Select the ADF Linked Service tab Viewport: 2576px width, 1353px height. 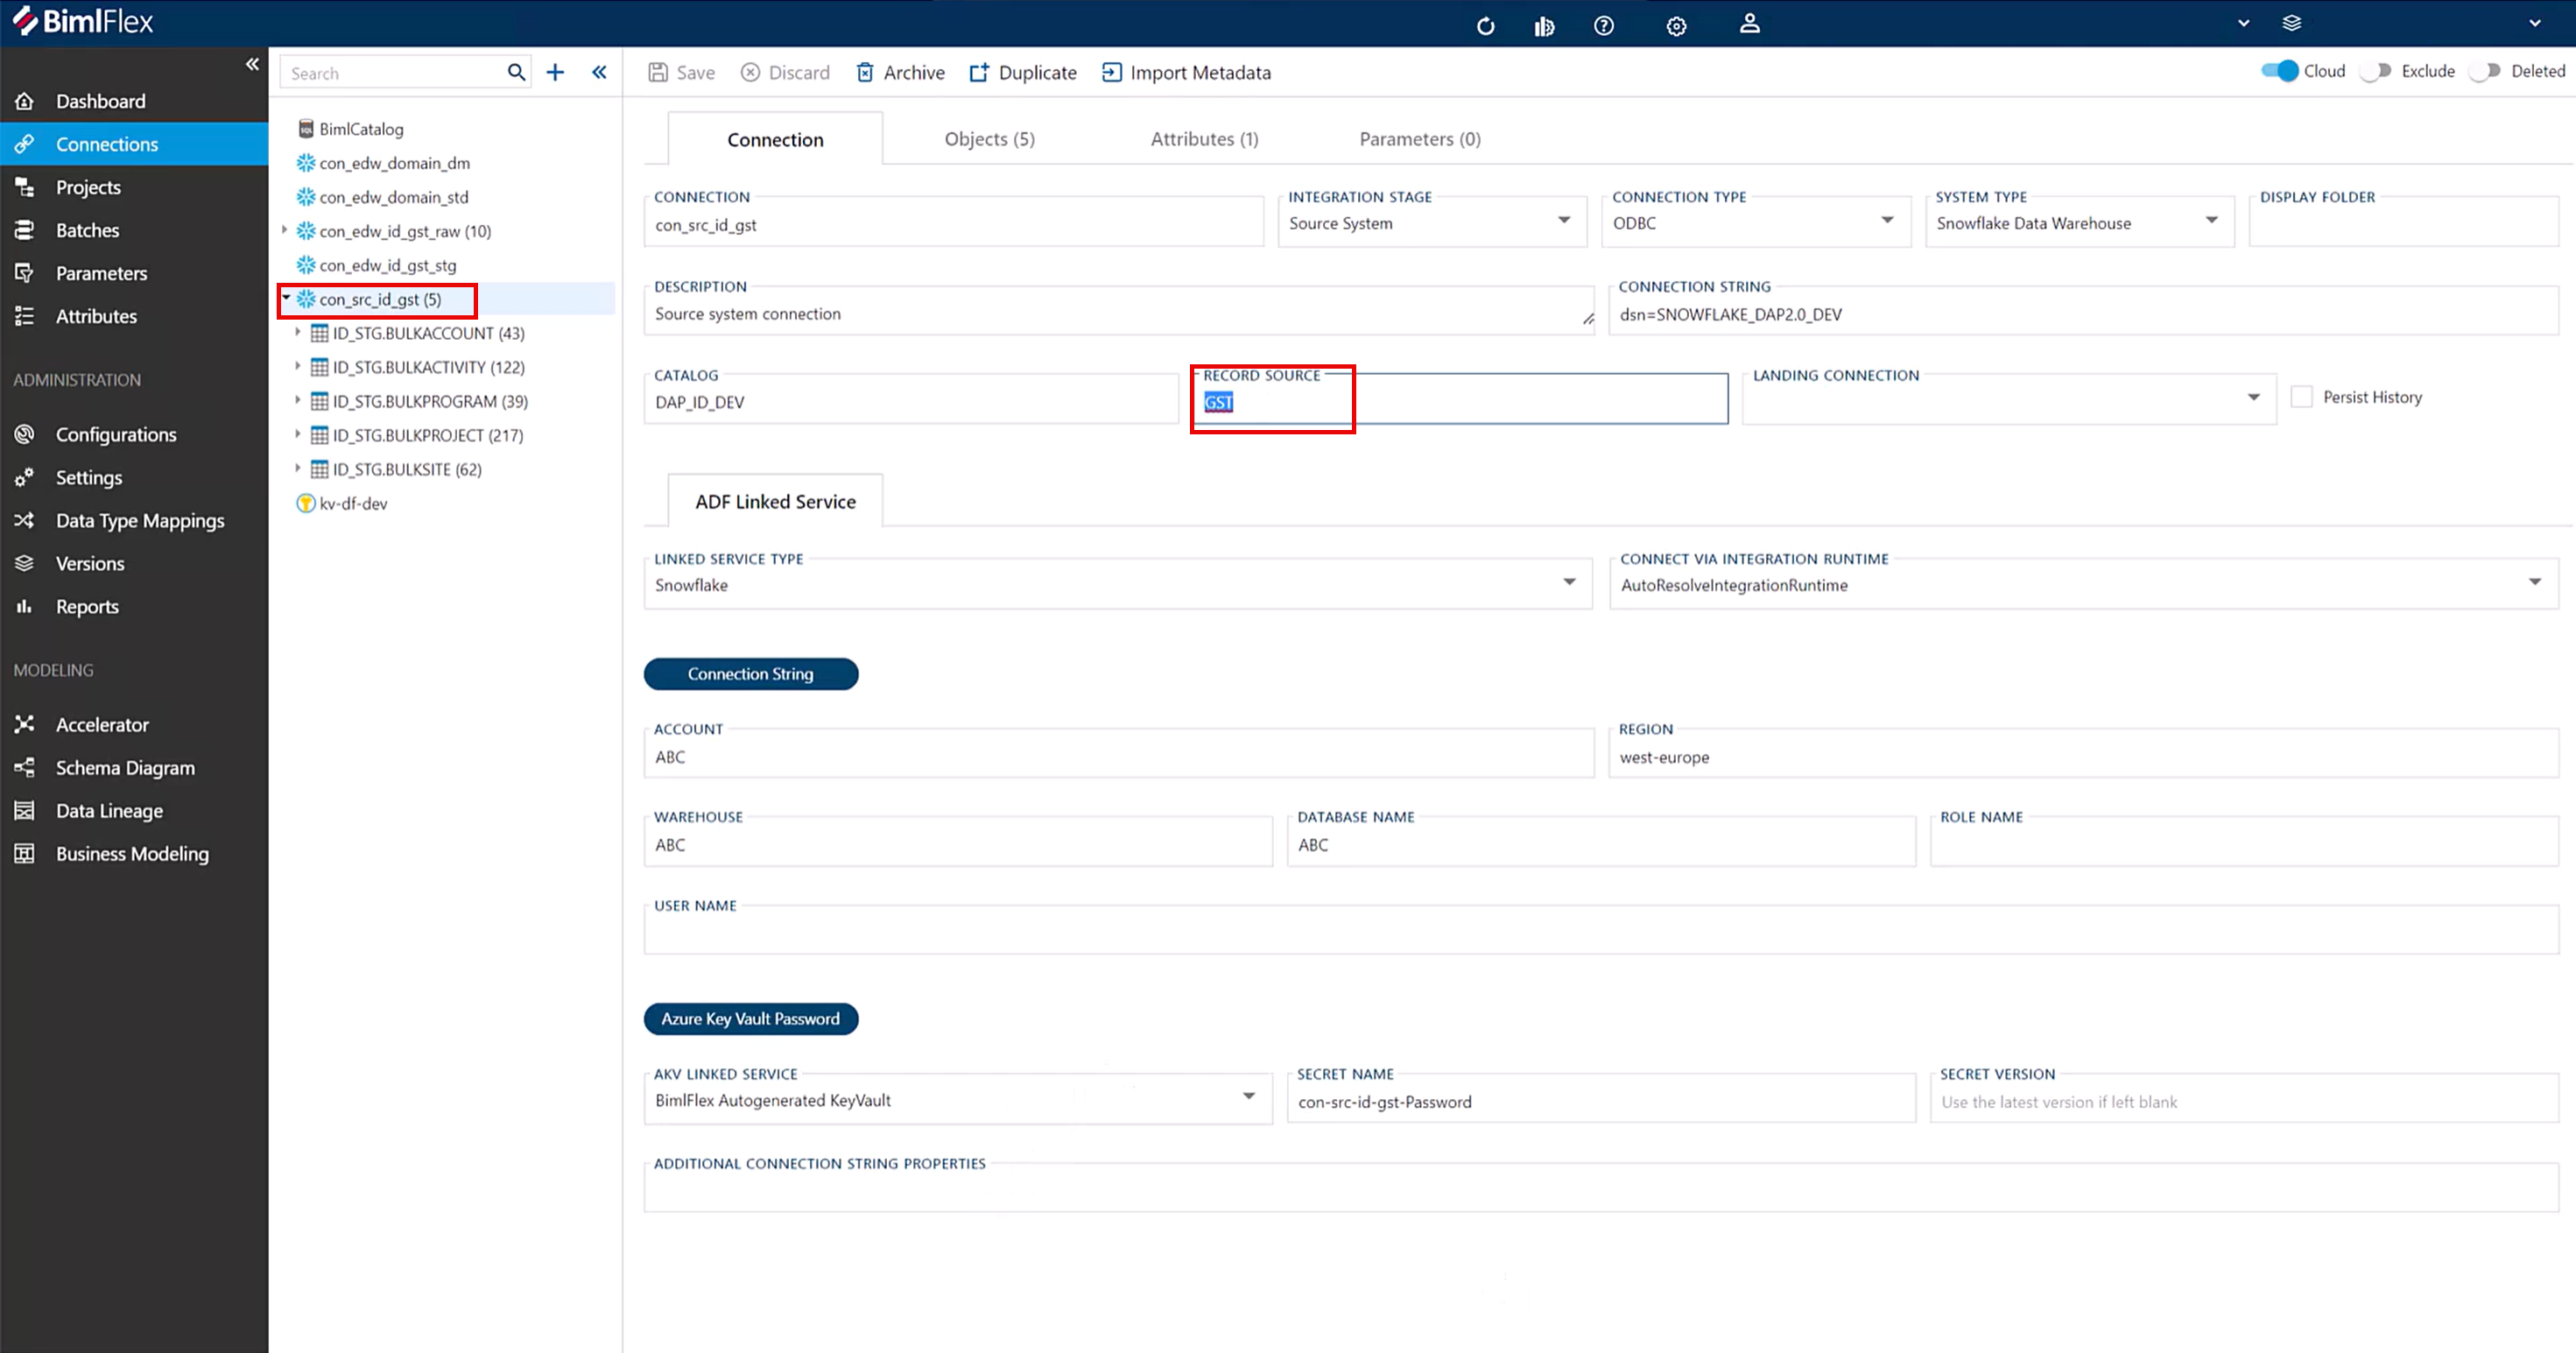[x=775, y=501]
